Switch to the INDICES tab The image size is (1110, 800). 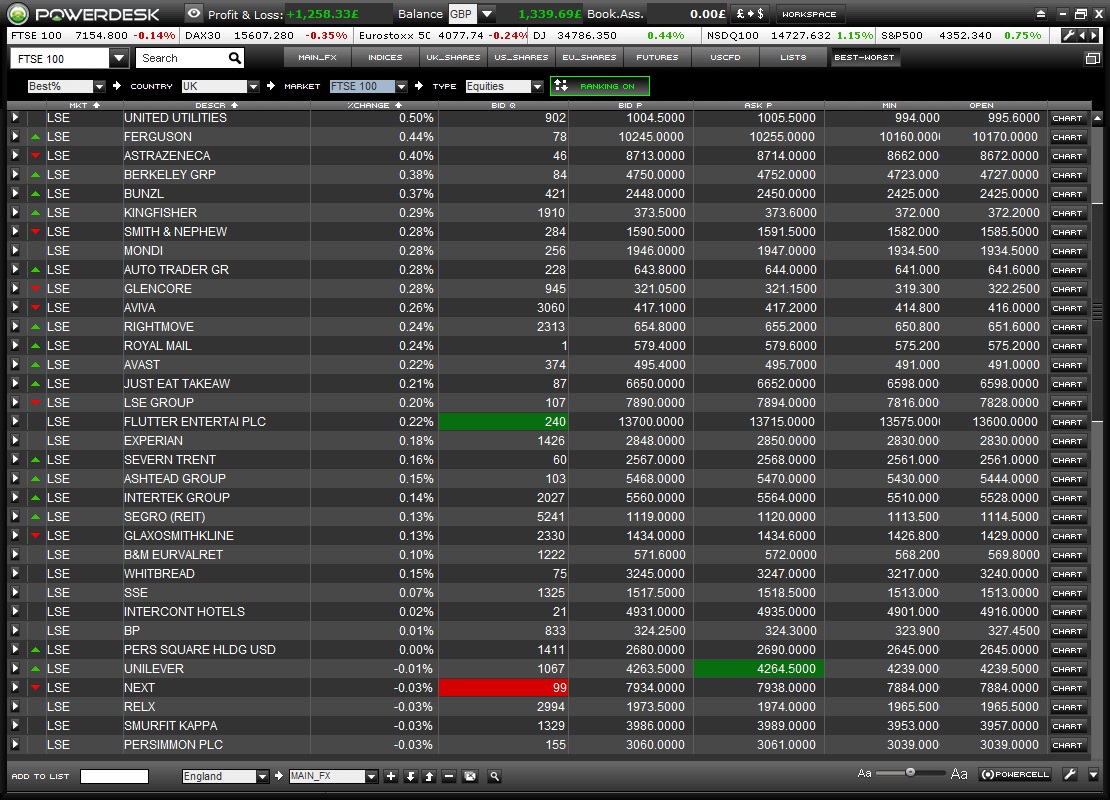click(385, 57)
